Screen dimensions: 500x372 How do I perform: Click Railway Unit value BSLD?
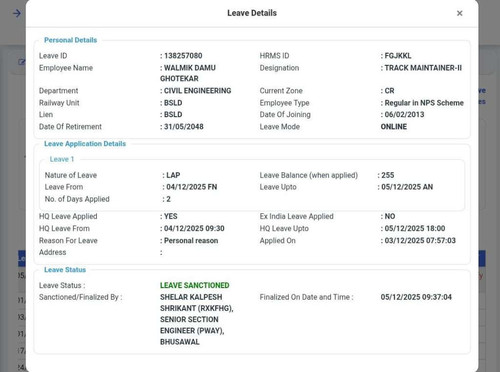(173, 103)
